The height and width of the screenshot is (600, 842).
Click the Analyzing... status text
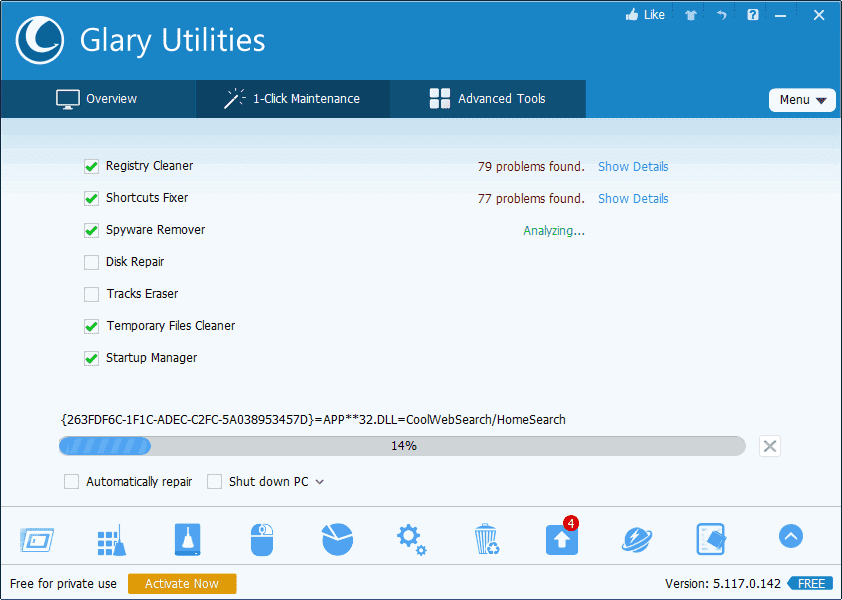tap(554, 231)
